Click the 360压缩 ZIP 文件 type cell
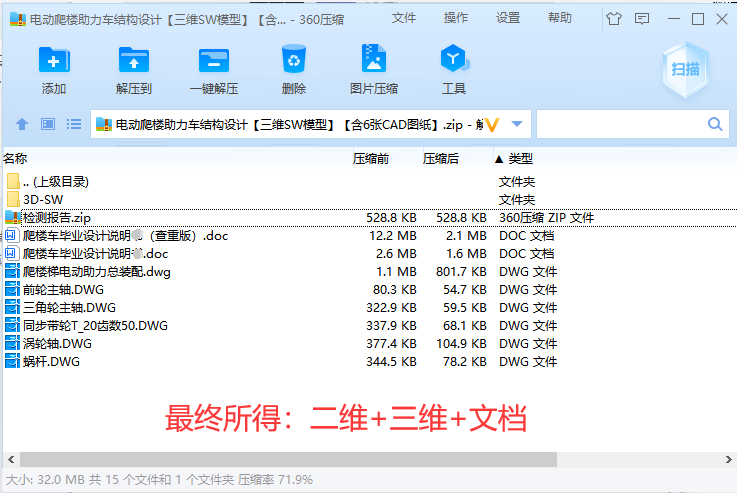This screenshot has width=737, height=493. 547,218
